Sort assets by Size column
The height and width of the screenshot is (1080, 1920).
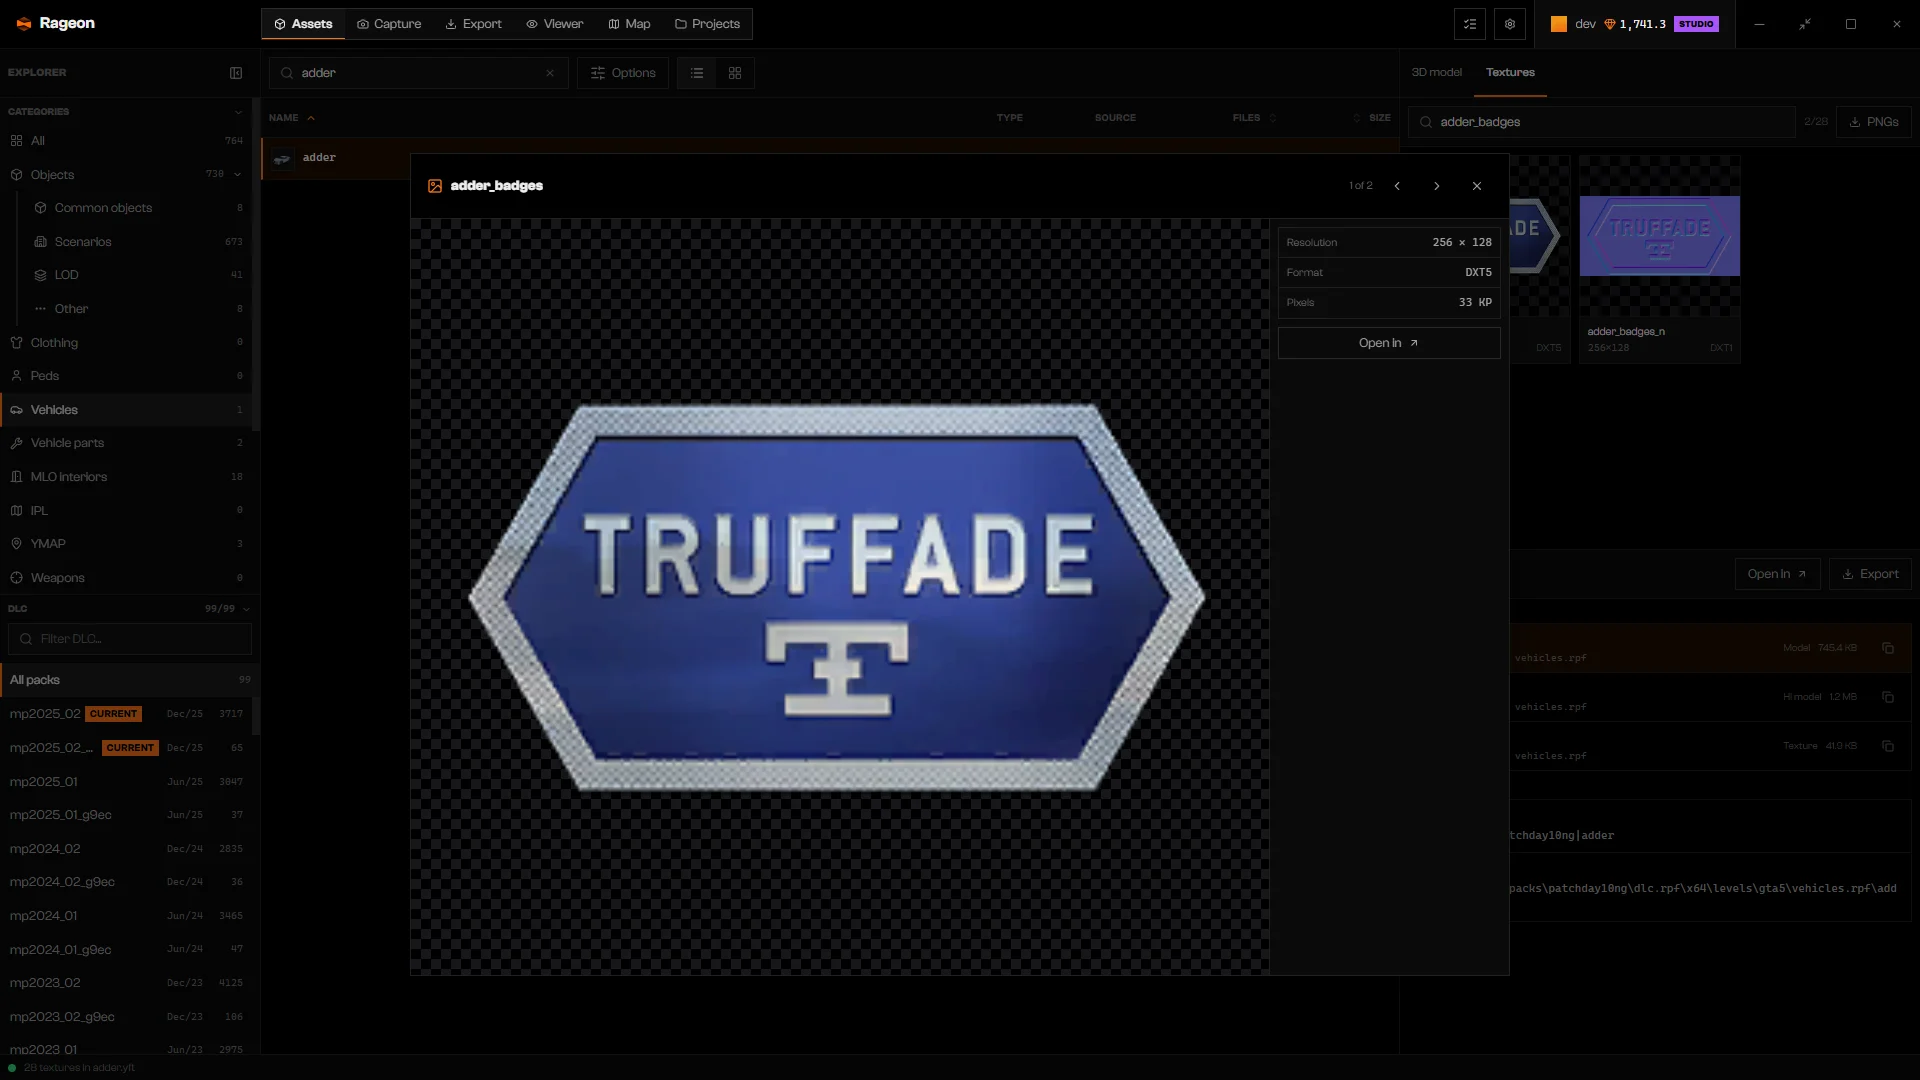point(1372,118)
